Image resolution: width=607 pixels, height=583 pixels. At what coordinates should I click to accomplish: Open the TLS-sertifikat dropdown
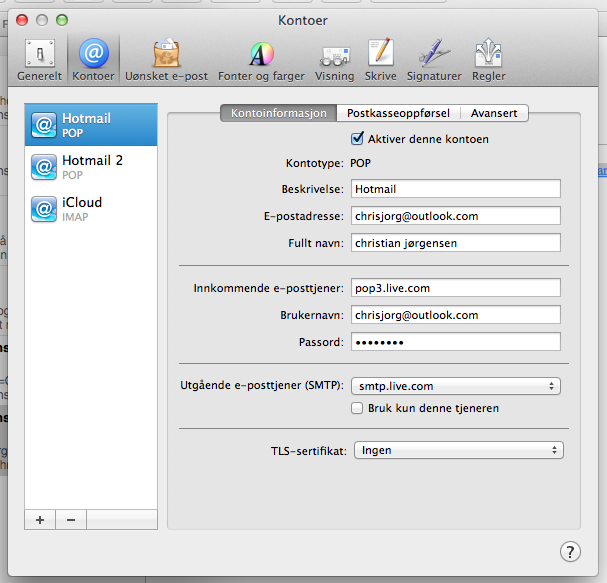459,450
